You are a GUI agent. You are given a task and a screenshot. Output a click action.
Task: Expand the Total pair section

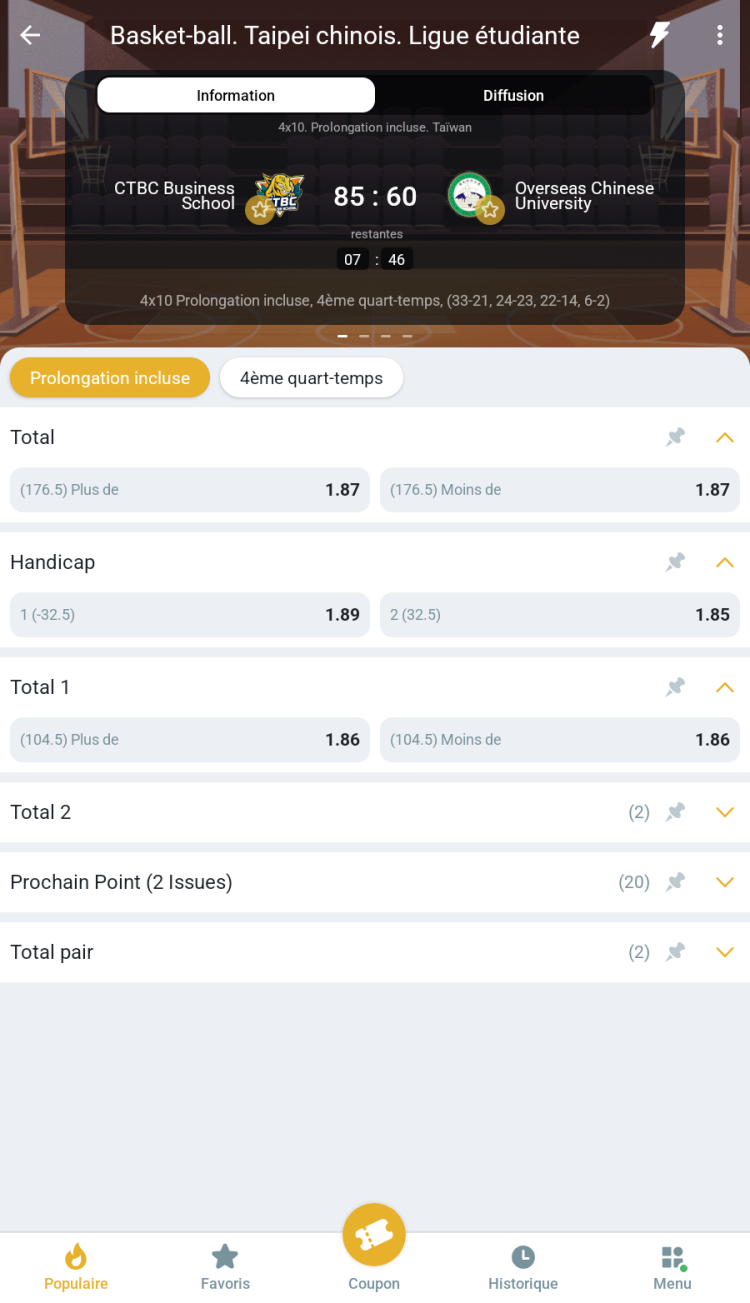click(x=725, y=952)
